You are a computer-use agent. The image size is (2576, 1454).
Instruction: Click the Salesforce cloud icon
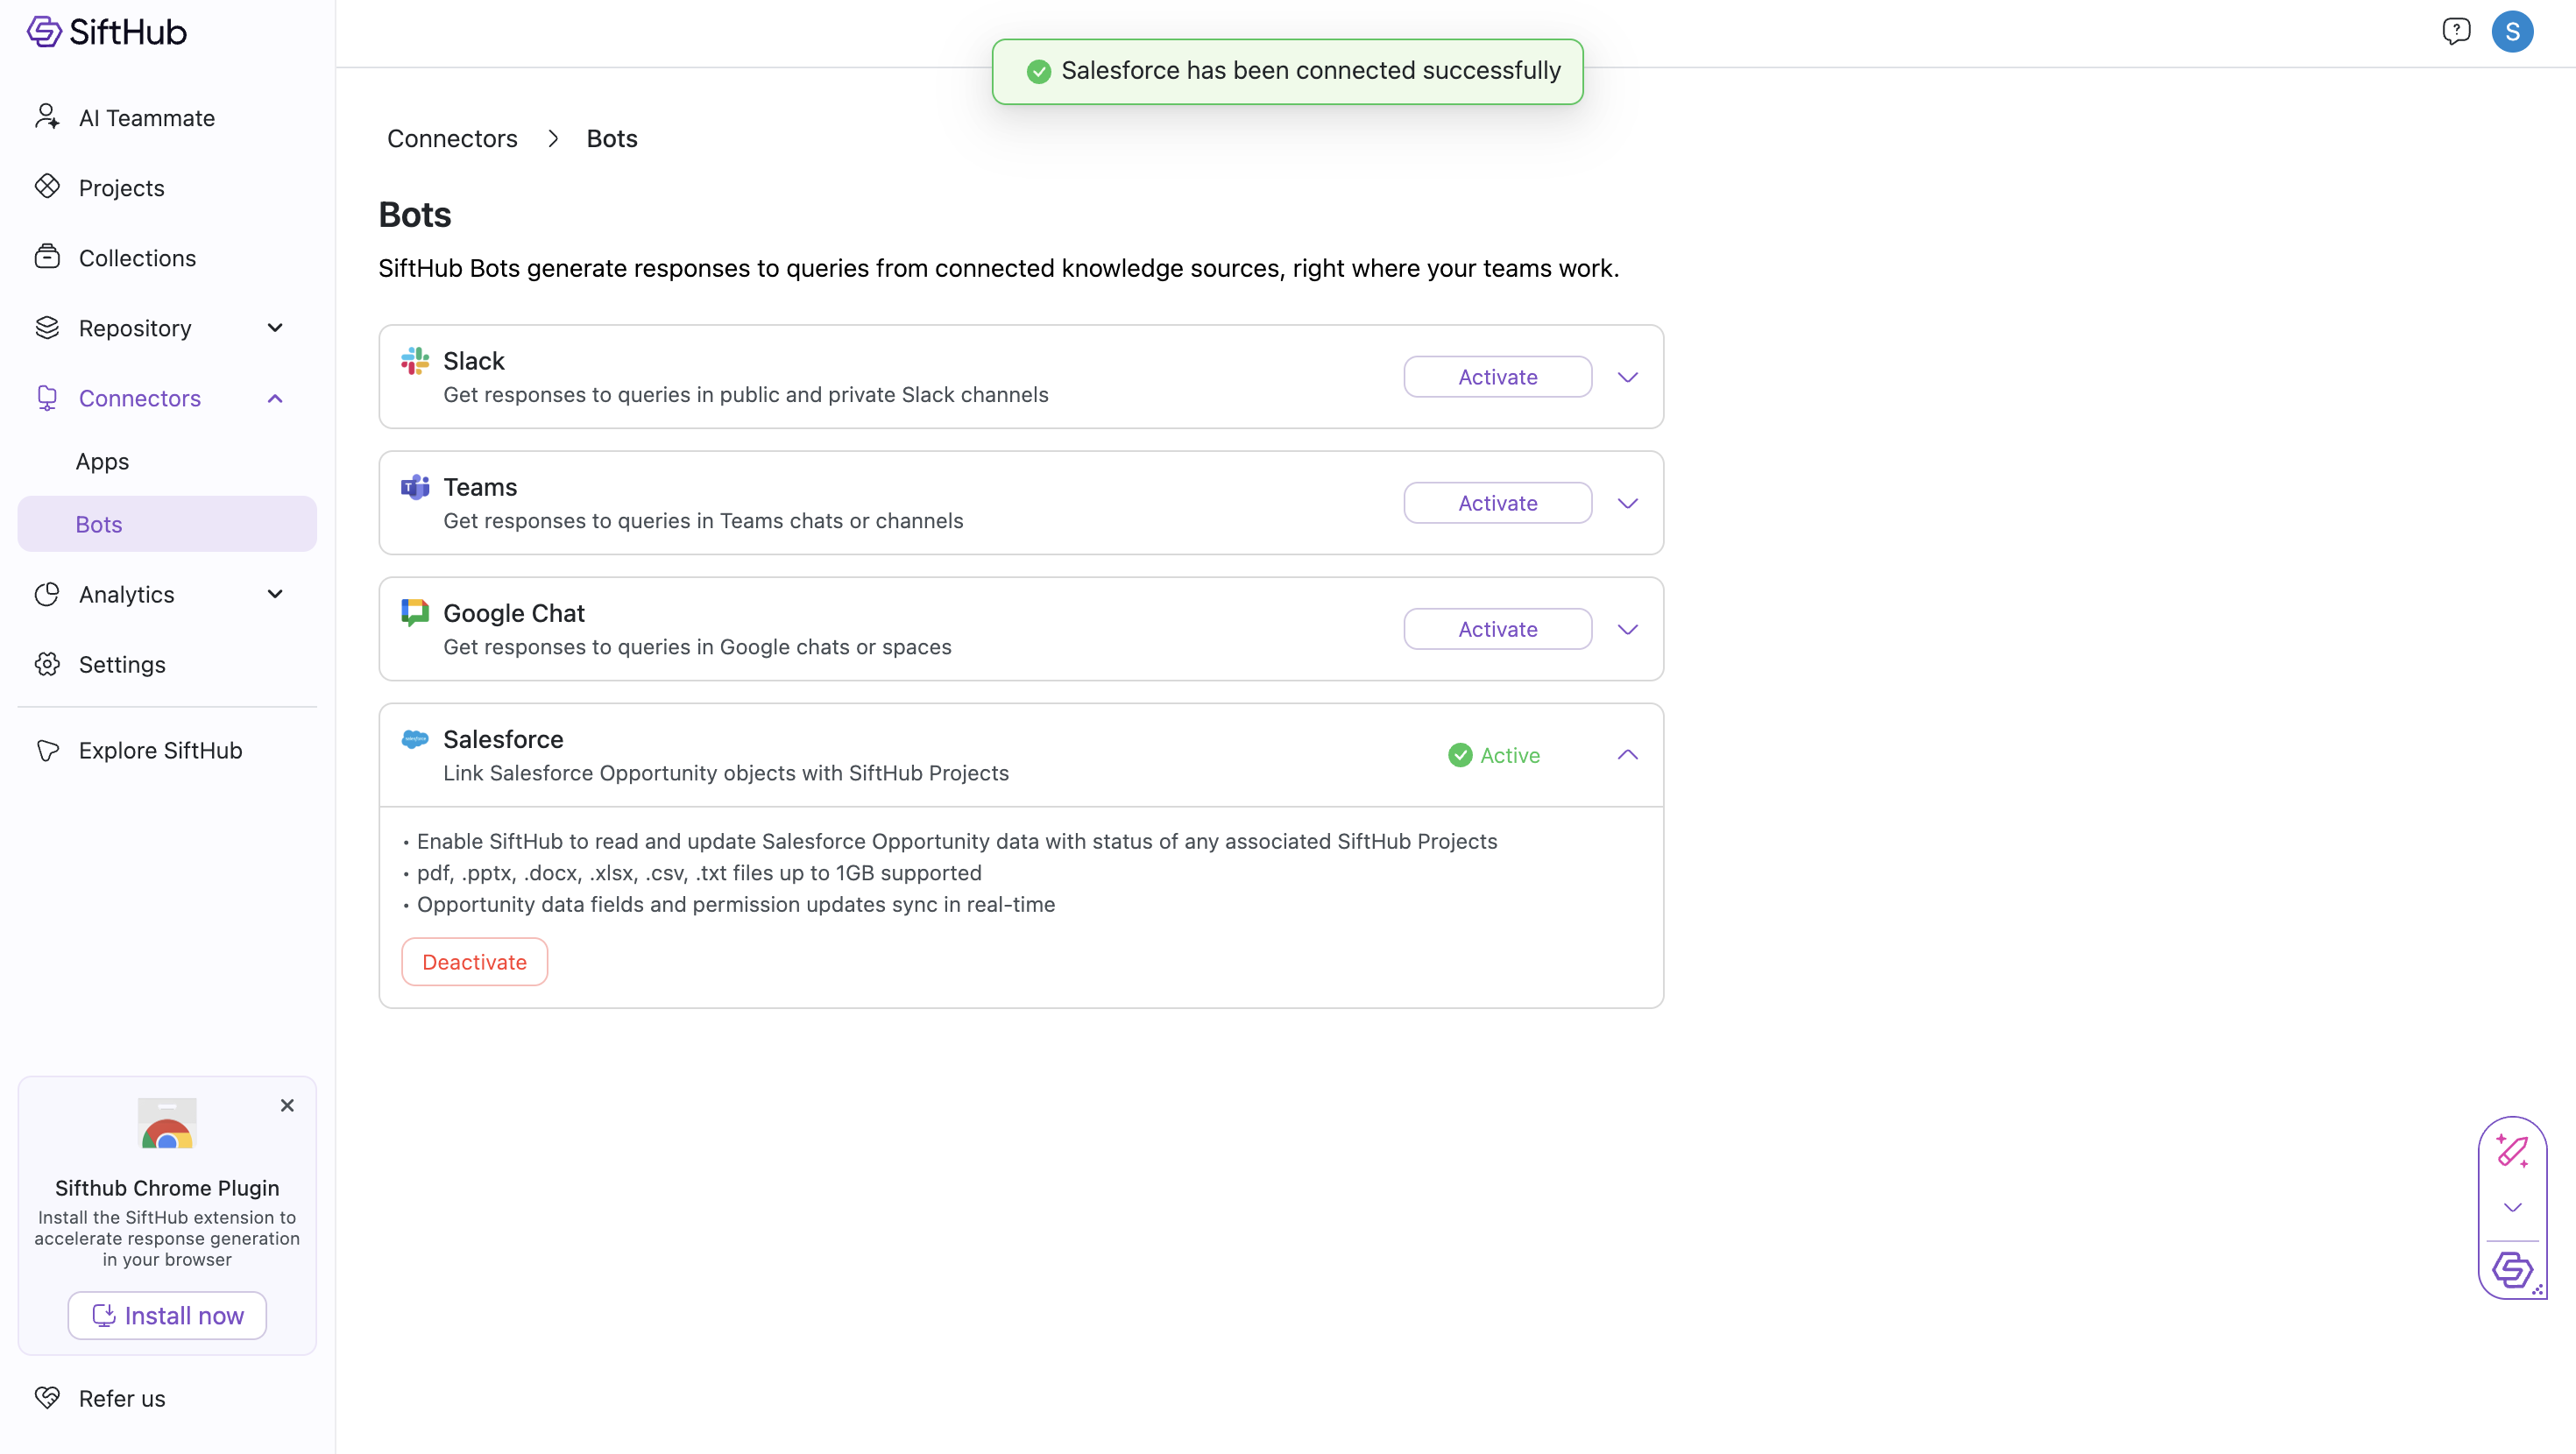pyautogui.click(x=414, y=739)
